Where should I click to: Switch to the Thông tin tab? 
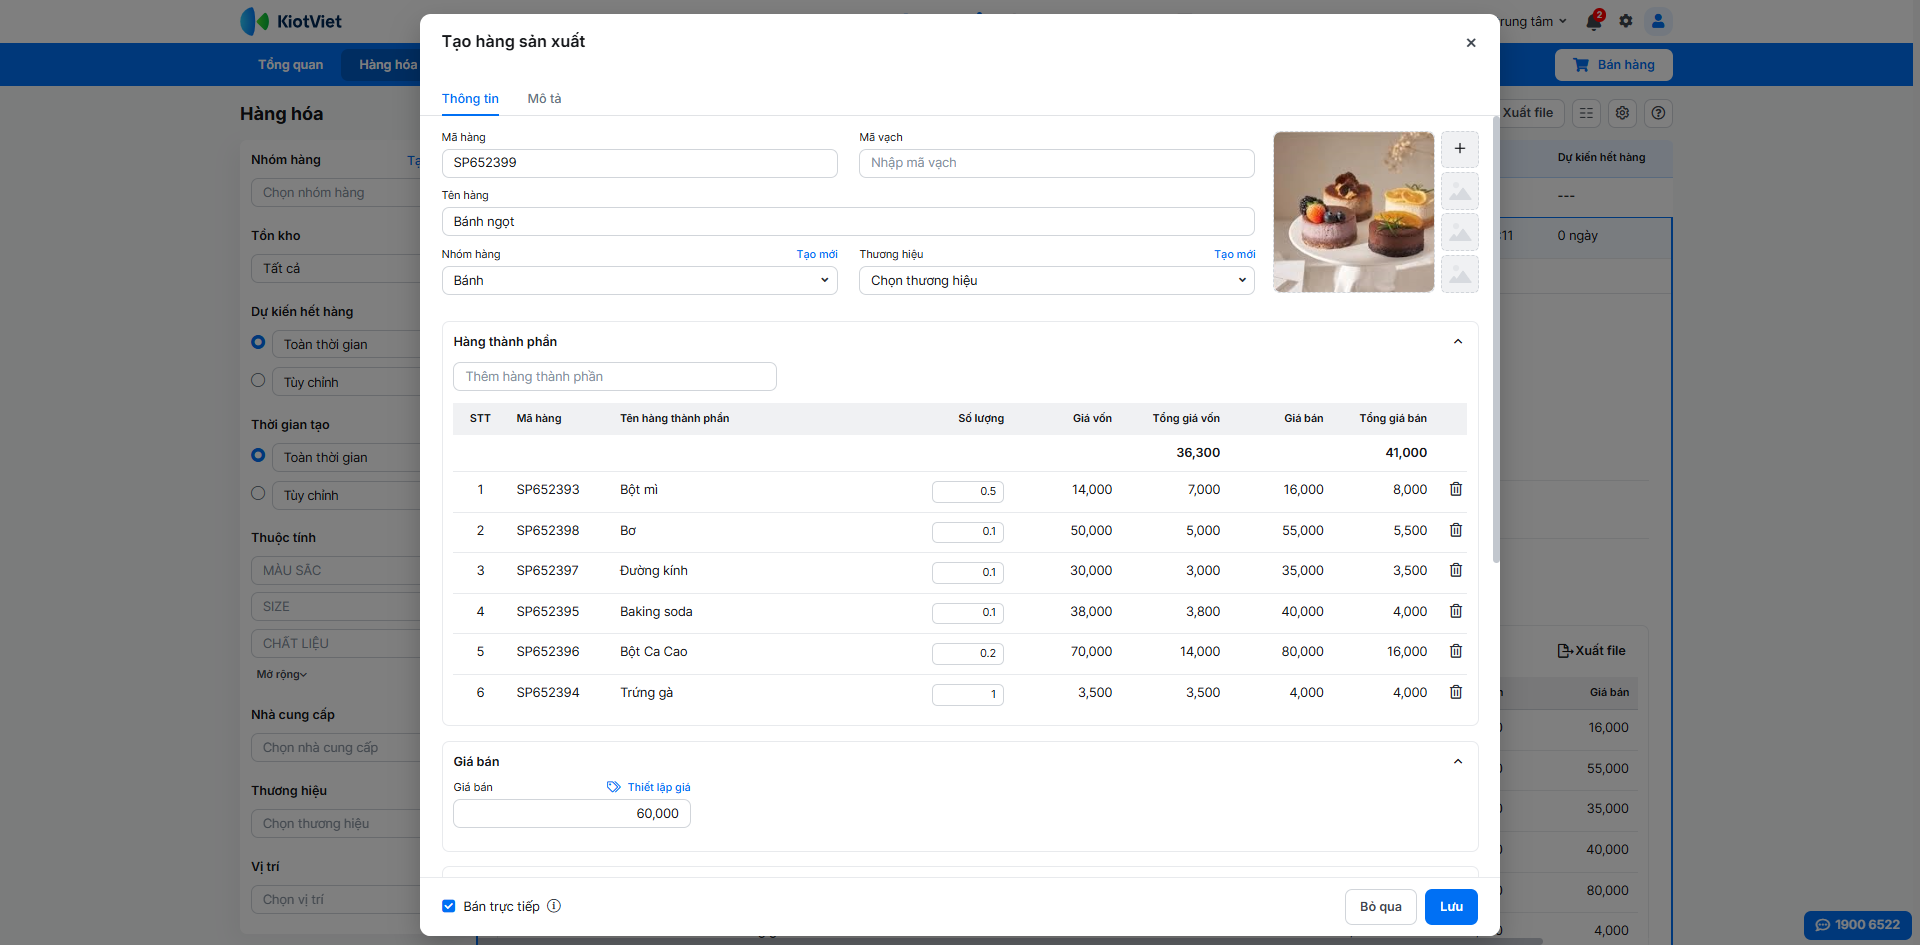470,99
